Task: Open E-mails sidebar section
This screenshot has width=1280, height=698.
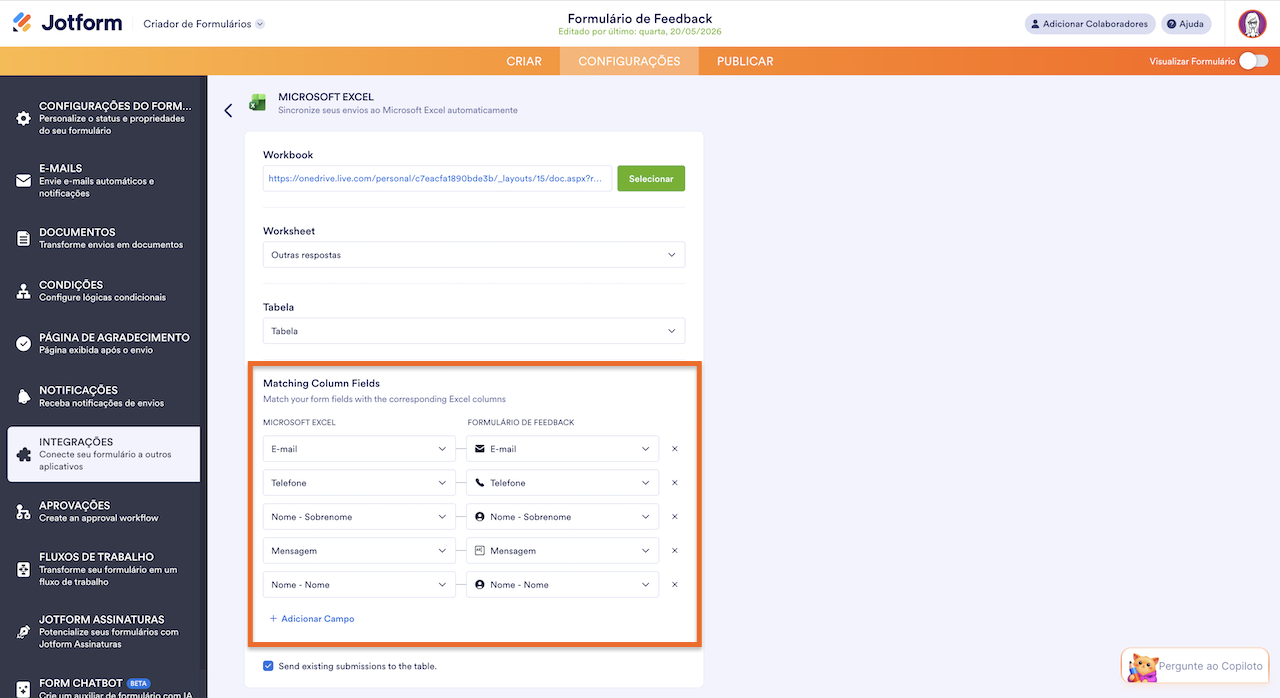Action: pos(103,181)
